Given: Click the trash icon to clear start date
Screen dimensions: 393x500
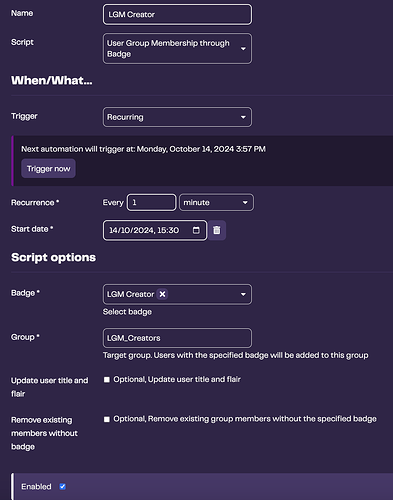Looking at the screenshot, I should click(x=217, y=230).
